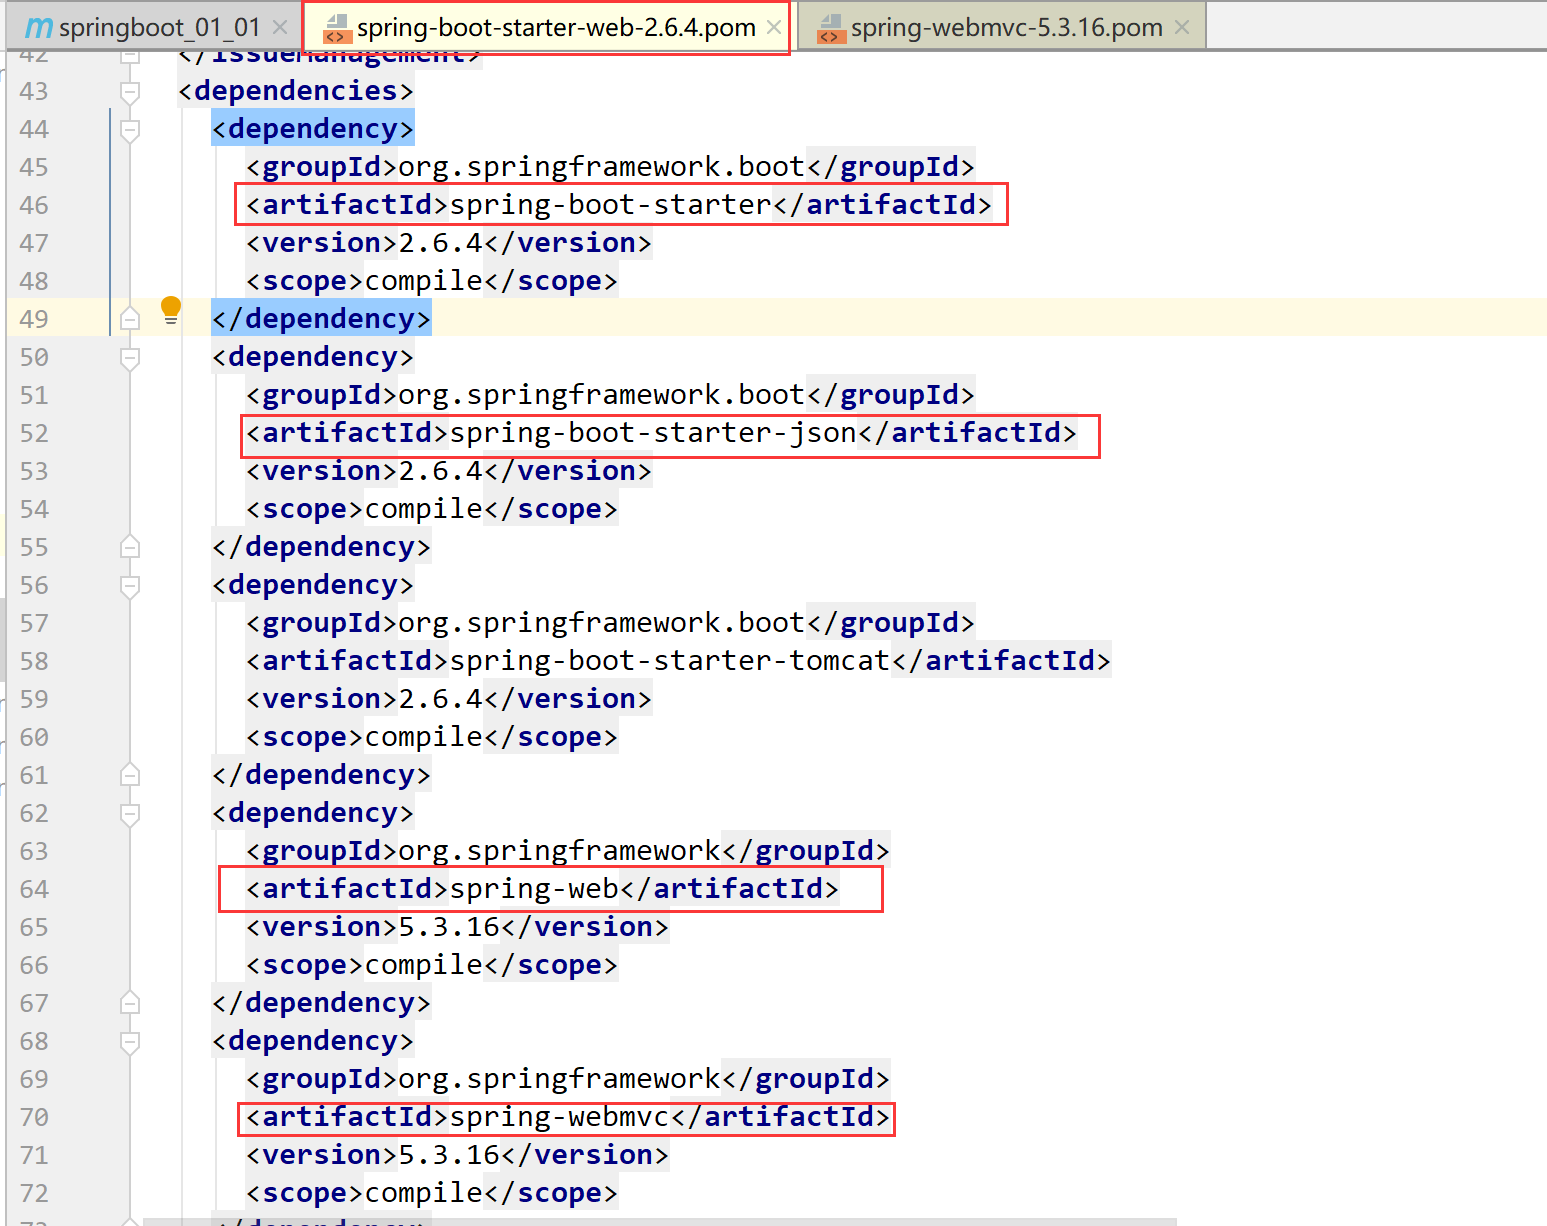
Task: Collapse the dependencies block at line 43
Action: pyautogui.click(x=129, y=92)
